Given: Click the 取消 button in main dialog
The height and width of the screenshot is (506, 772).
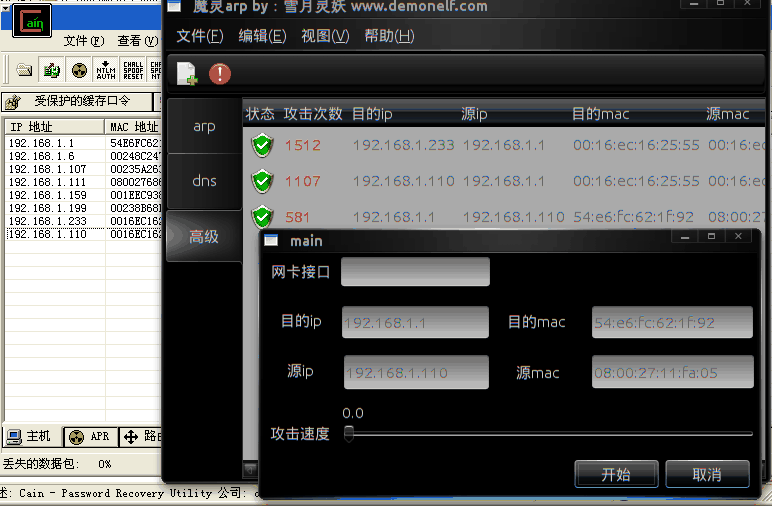Looking at the screenshot, I should (707, 474).
